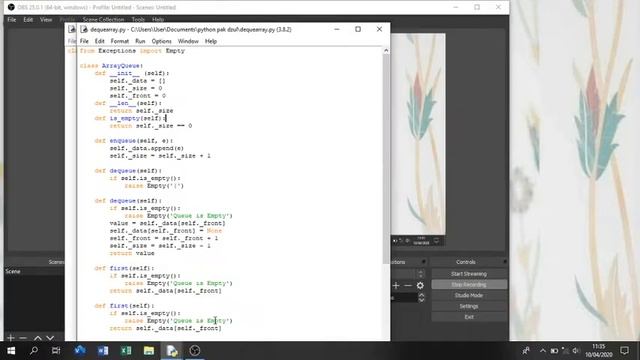Click the 'return value' line in the code
The width and height of the screenshot is (640, 360).
tap(132, 253)
